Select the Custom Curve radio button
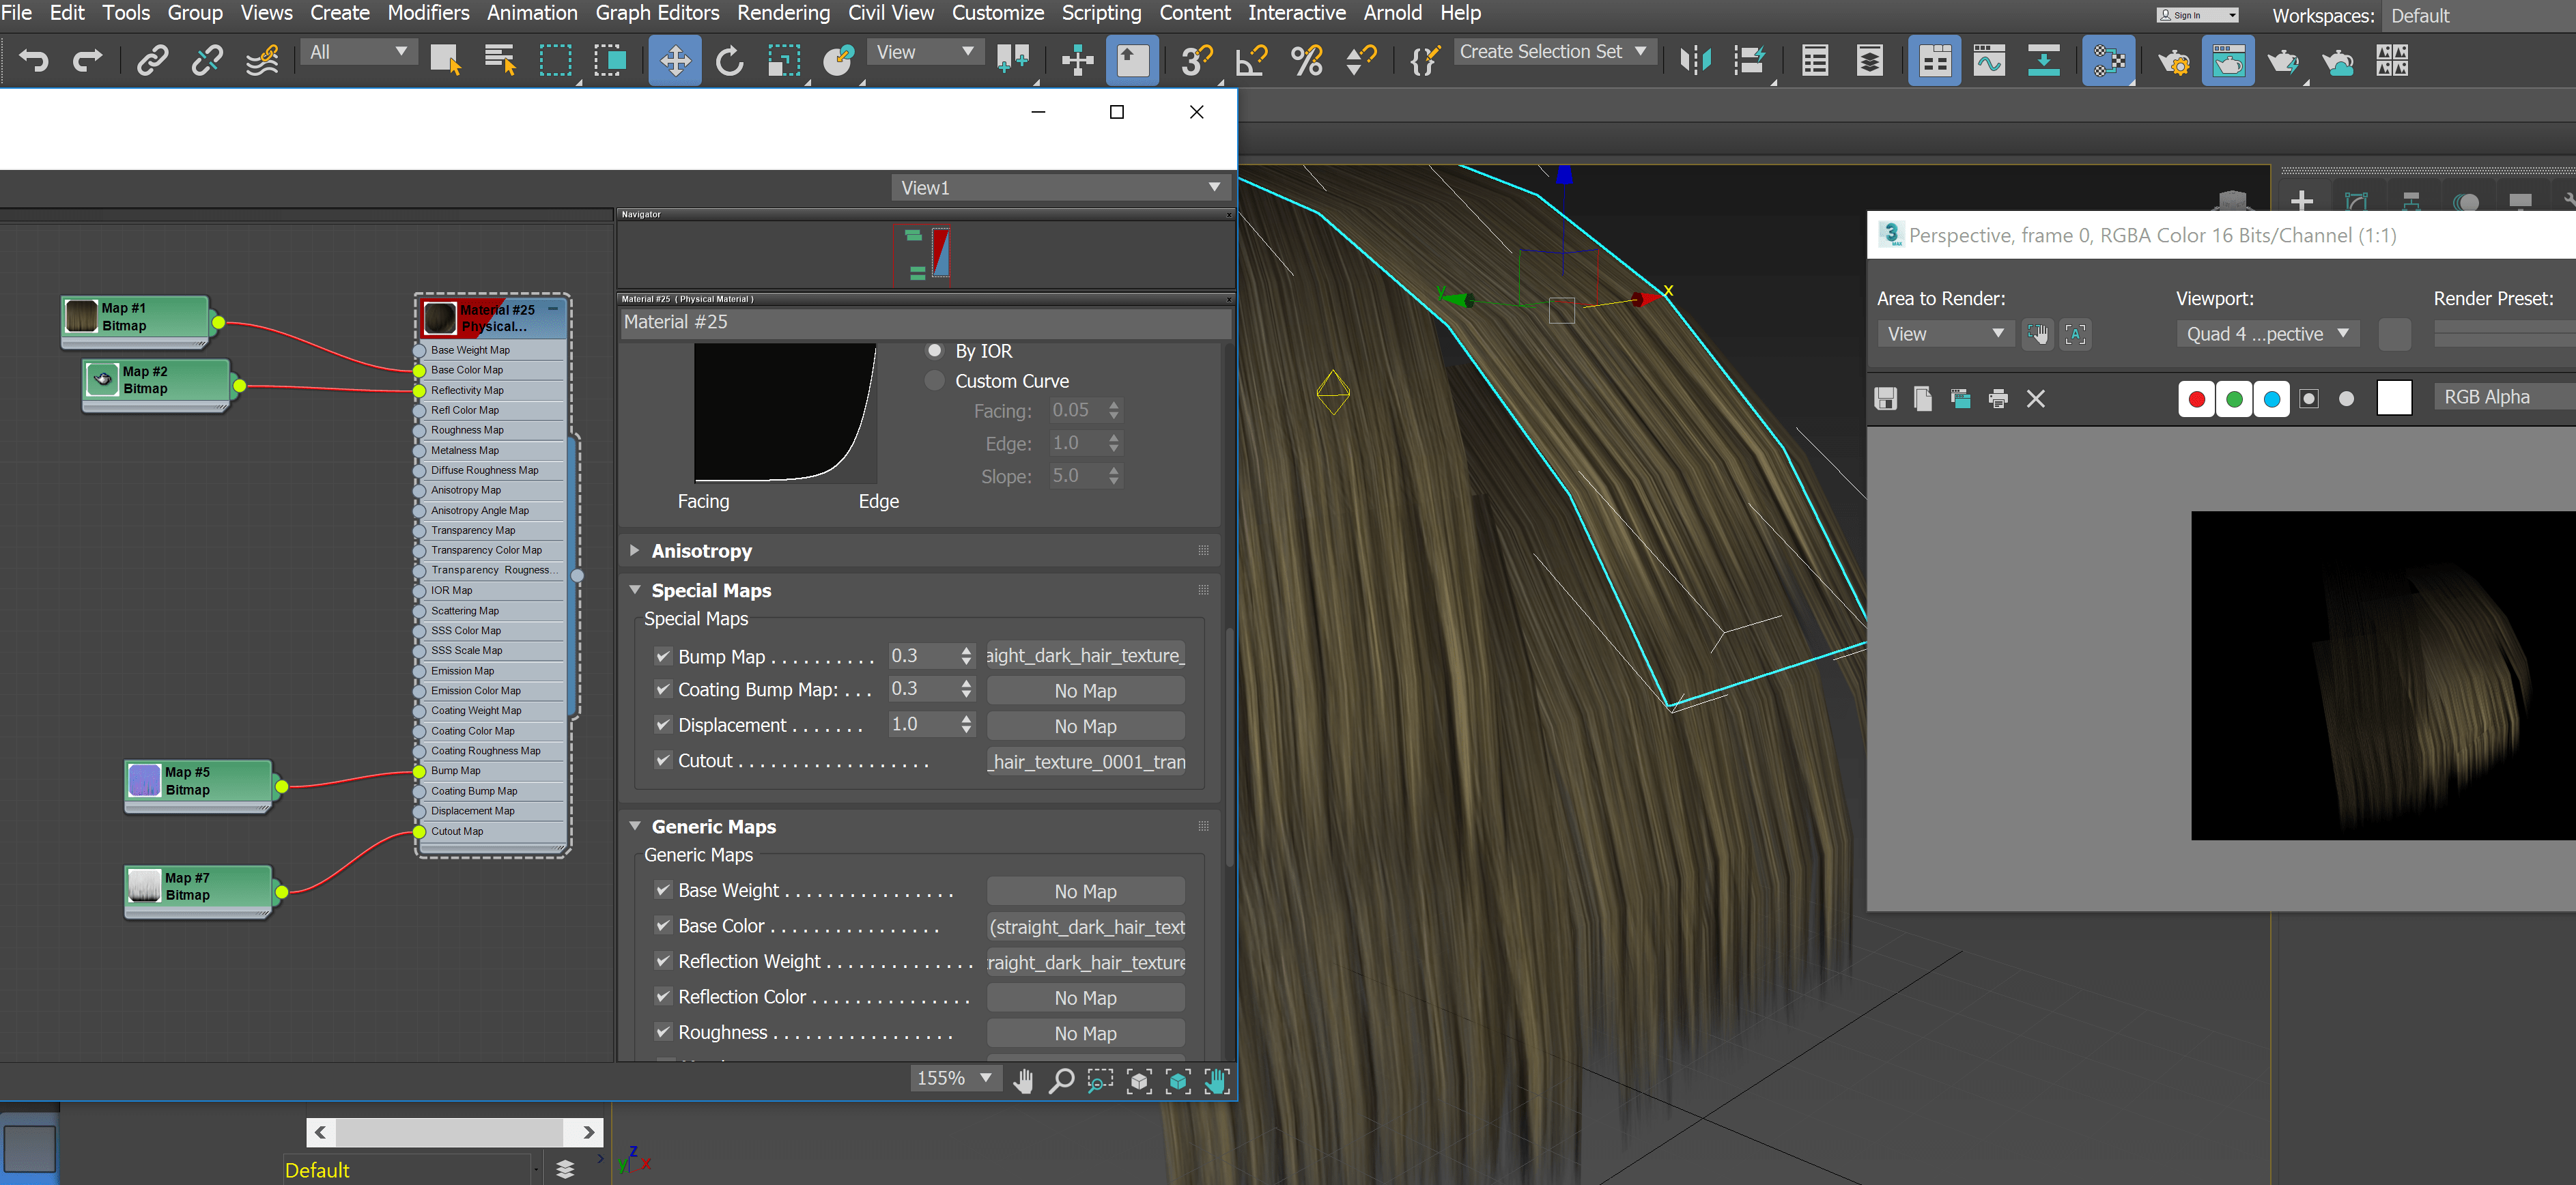 point(934,381)
